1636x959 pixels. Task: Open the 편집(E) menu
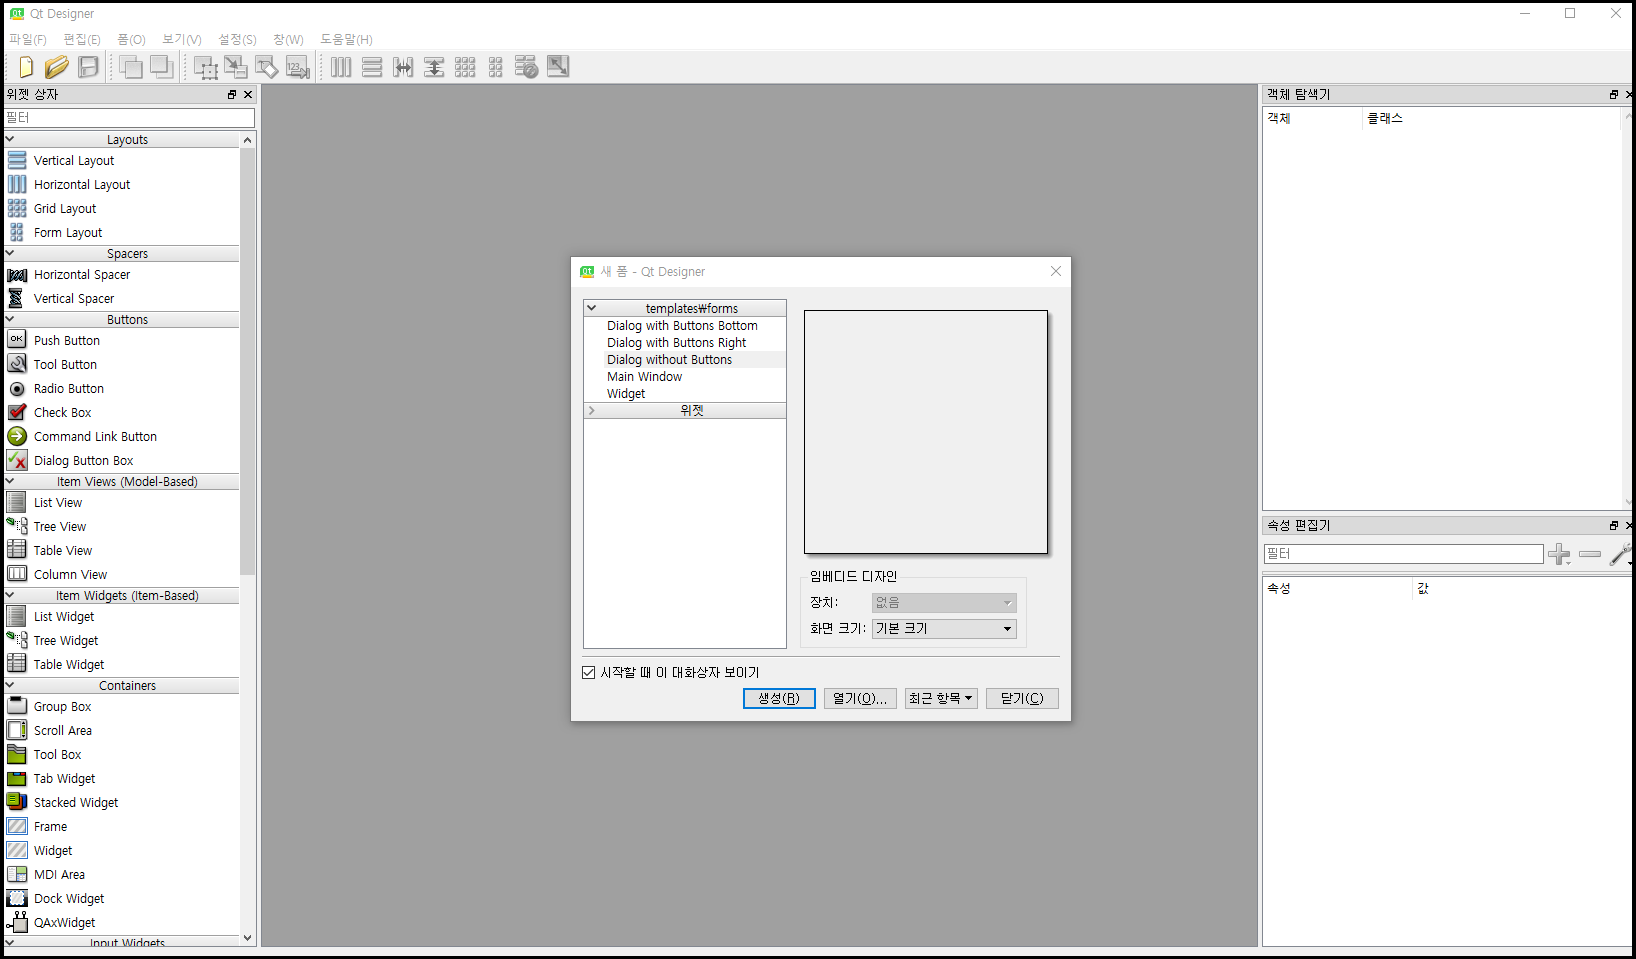(82, 39)
